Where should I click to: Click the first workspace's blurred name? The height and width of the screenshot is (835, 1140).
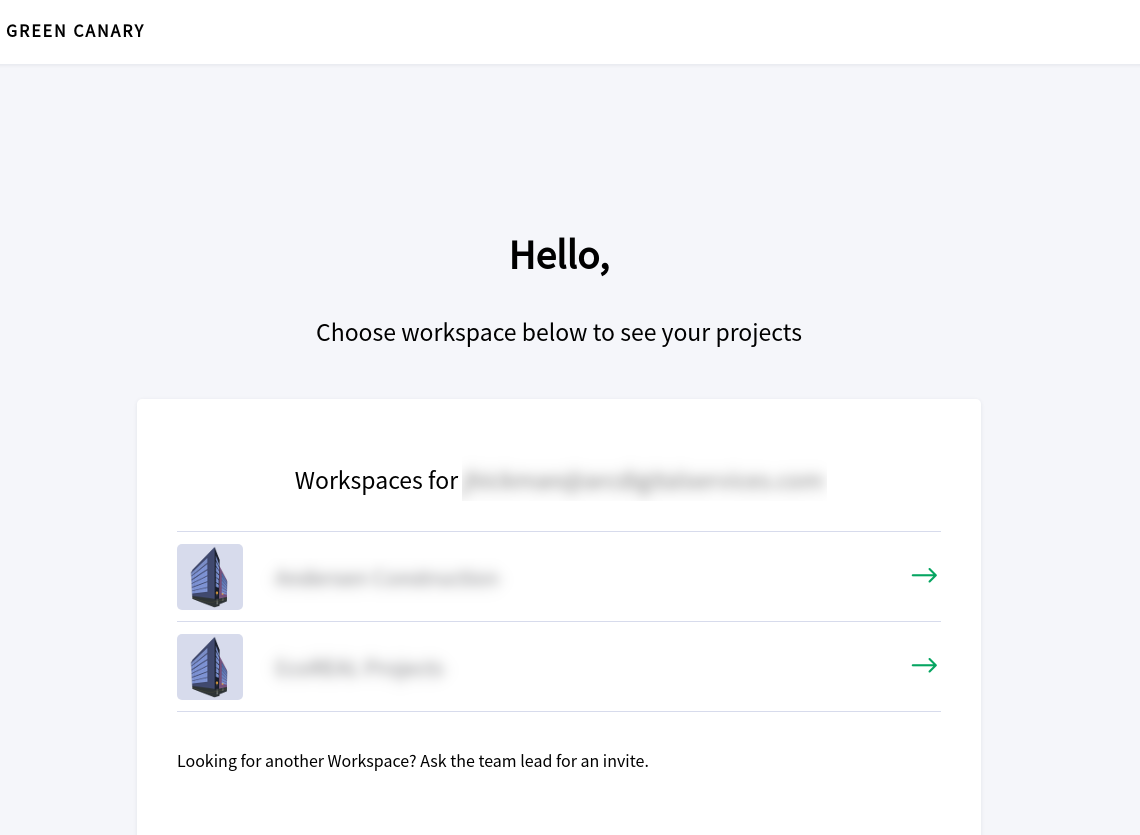tap(386, 578)
